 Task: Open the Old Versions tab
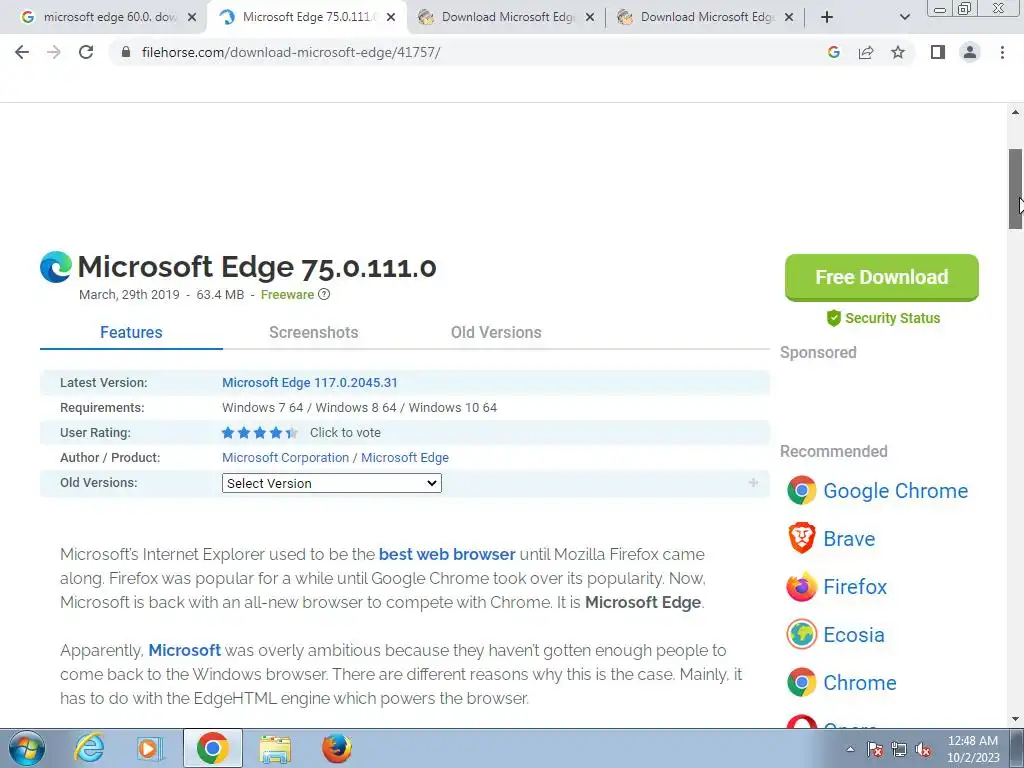point(496,332)
